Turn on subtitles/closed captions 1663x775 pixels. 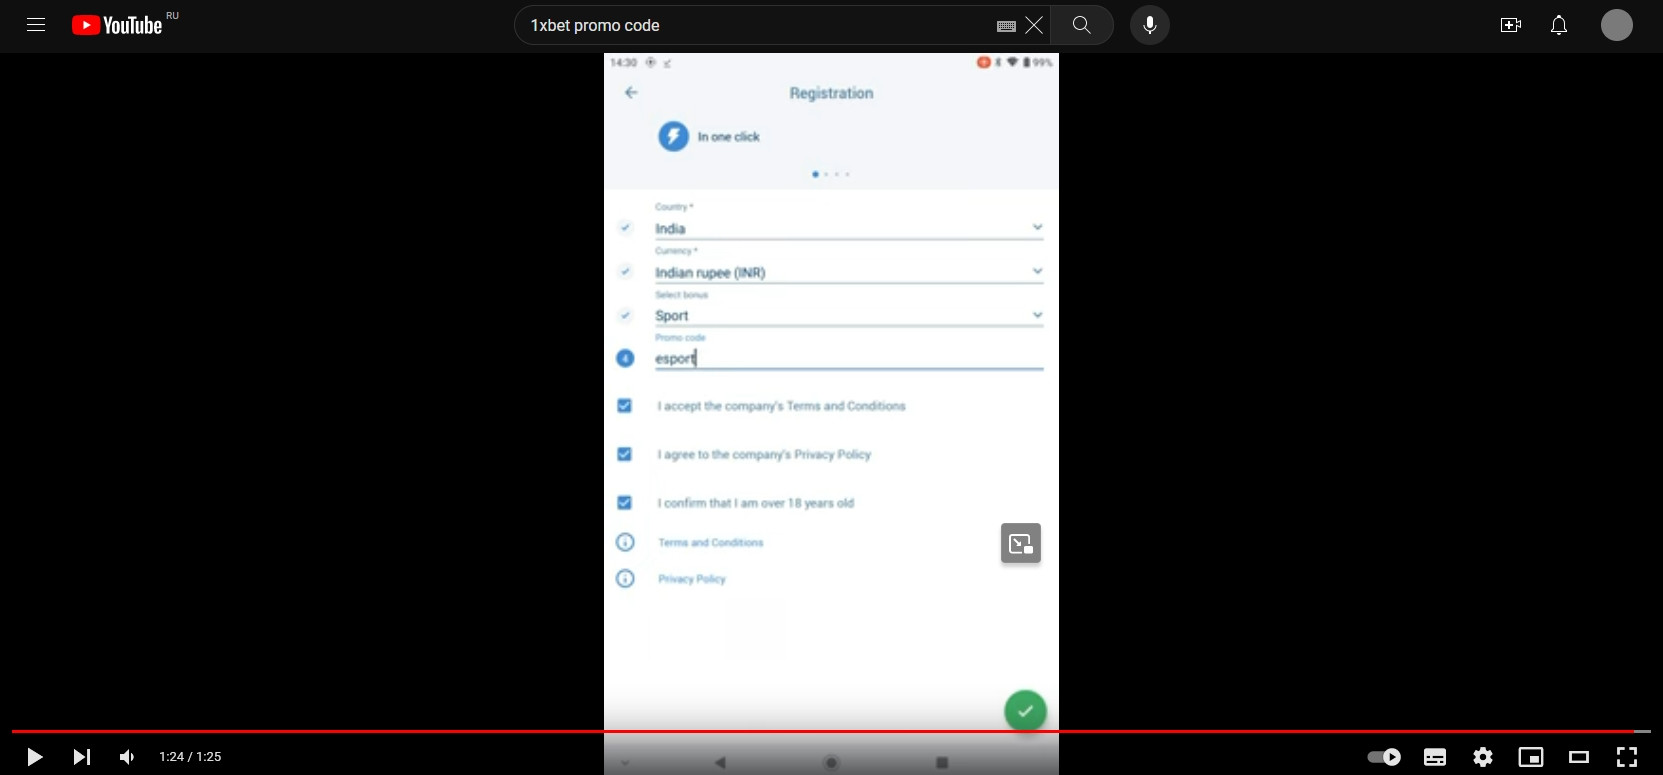pos(1435,757)
